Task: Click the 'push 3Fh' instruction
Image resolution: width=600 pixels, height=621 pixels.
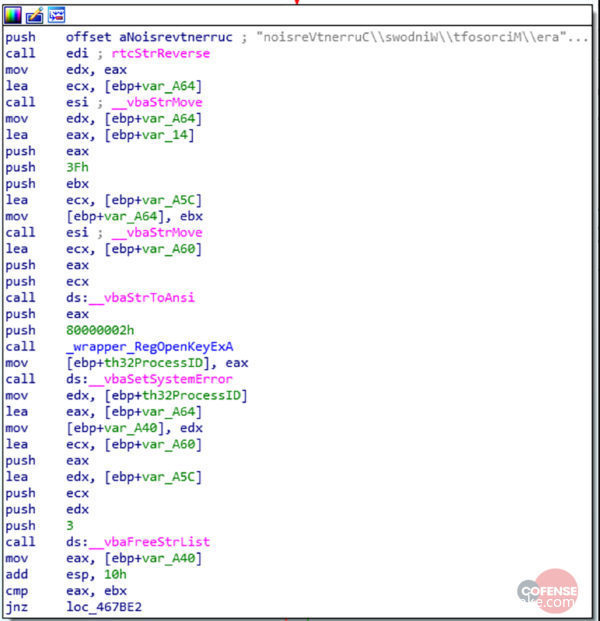Action: tap(47, 168)
